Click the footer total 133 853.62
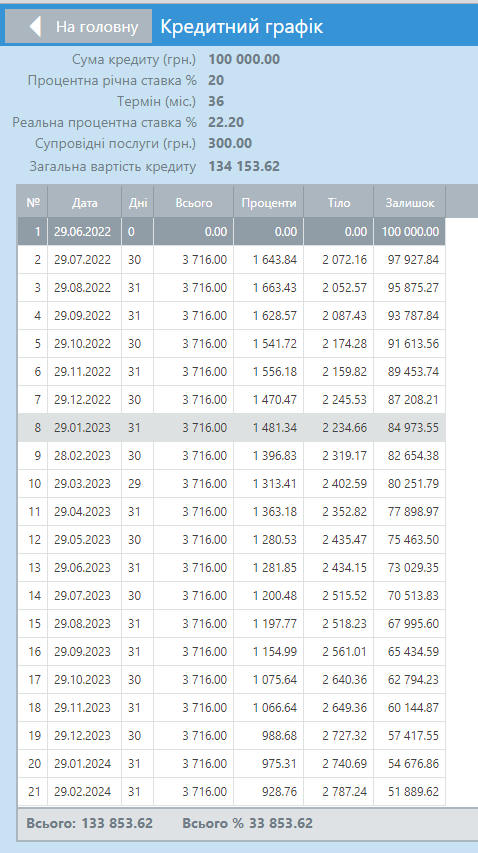 pyautogui.click(x=117, y=823)
